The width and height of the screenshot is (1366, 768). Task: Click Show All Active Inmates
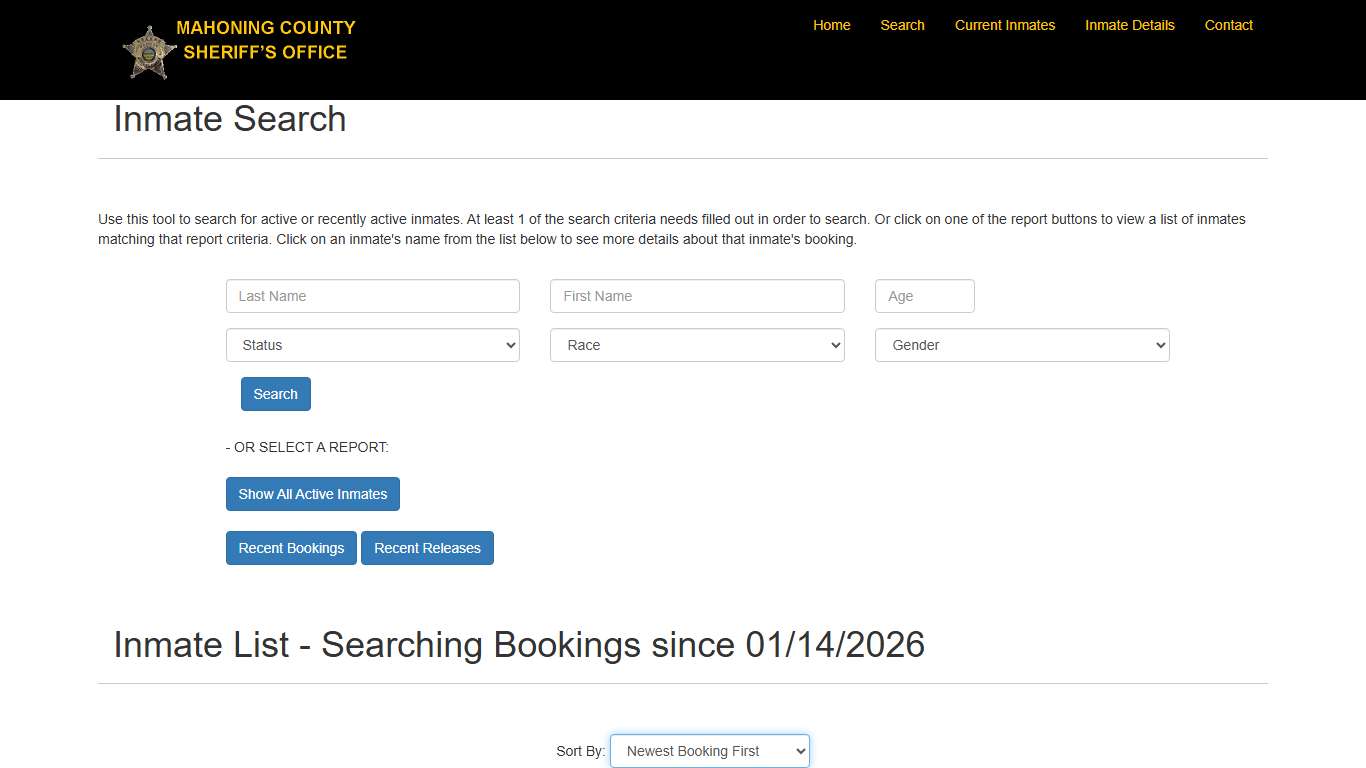(312, 493)
